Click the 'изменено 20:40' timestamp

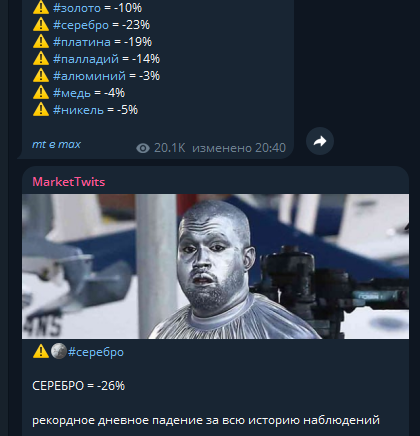click(239, 148)
